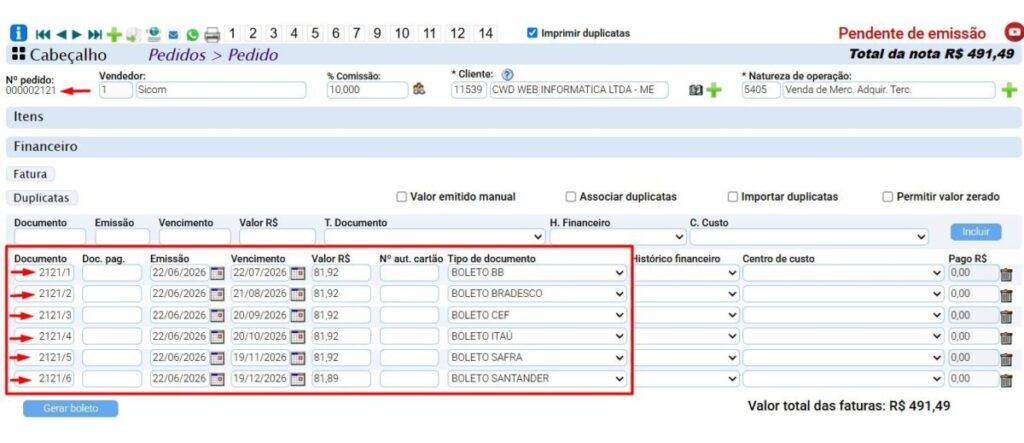This screenshot has height=443, width=1024.
Task: Tick Importar duplicatas checkbox
Action: 733,197
